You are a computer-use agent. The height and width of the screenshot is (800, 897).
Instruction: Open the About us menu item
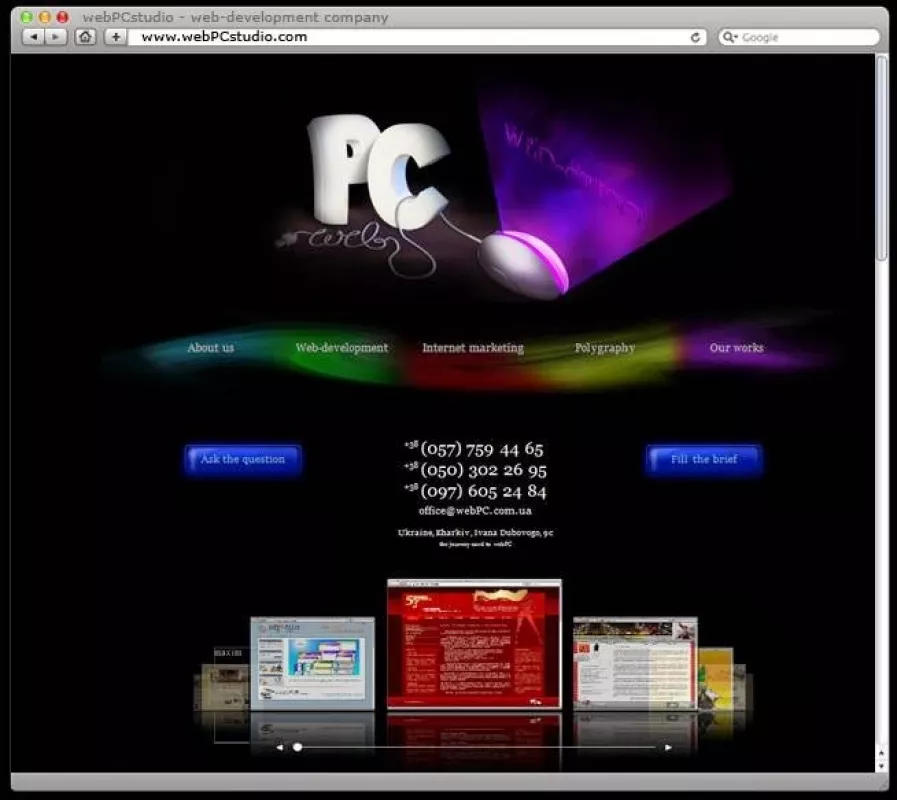(210, 348)
